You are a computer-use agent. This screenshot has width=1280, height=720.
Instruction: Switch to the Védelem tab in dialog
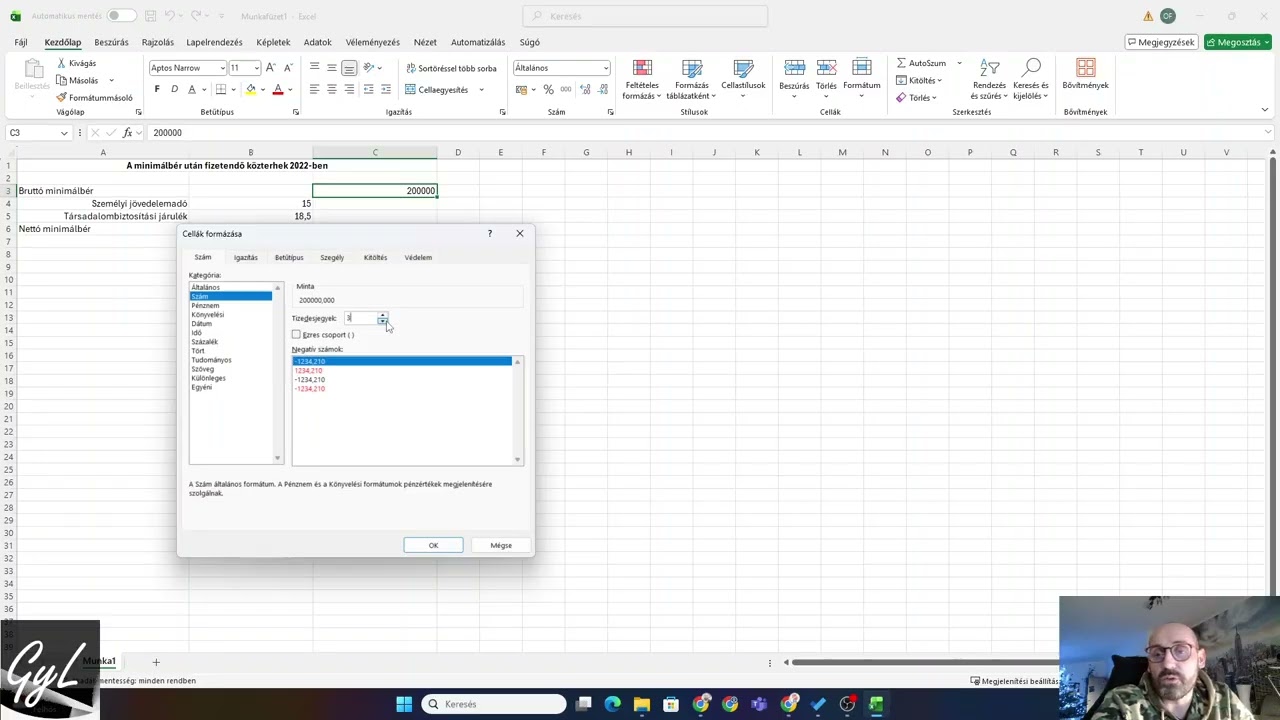click(418, 257)
